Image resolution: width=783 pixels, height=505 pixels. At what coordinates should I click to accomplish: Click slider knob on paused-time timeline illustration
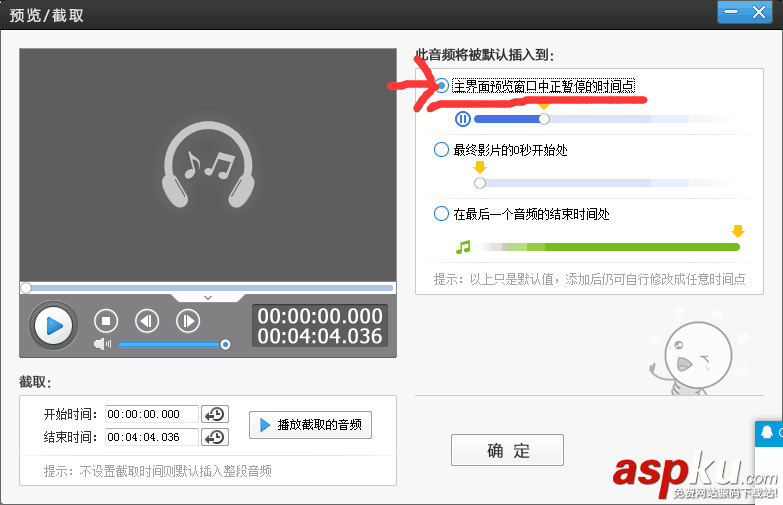pyautogui.click(x=544, y=119)
